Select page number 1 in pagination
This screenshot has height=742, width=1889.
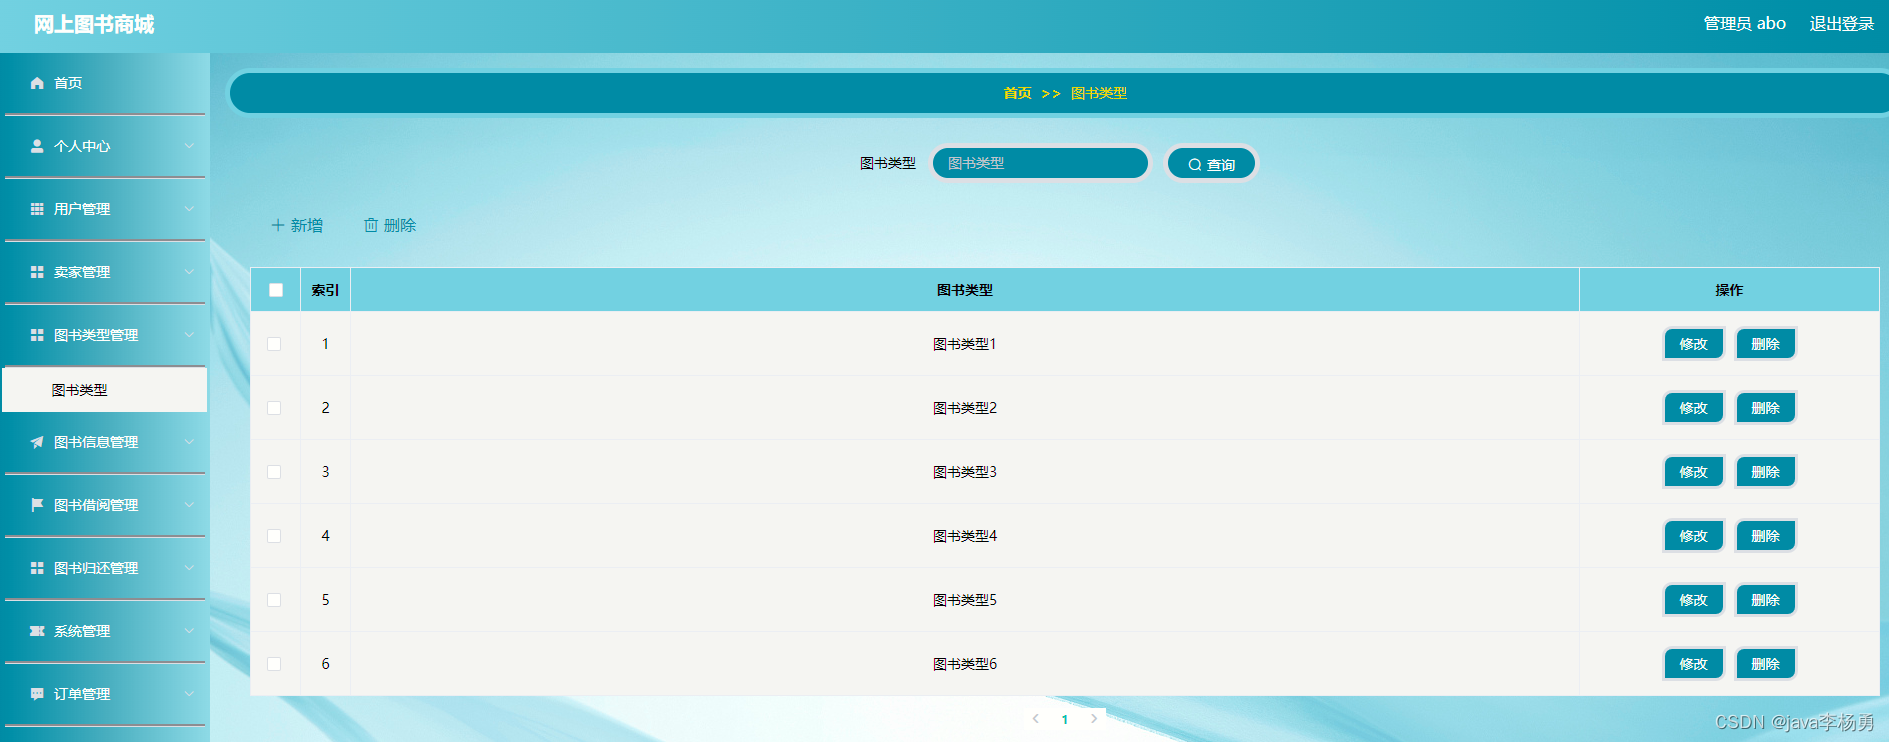(1065, 719)
